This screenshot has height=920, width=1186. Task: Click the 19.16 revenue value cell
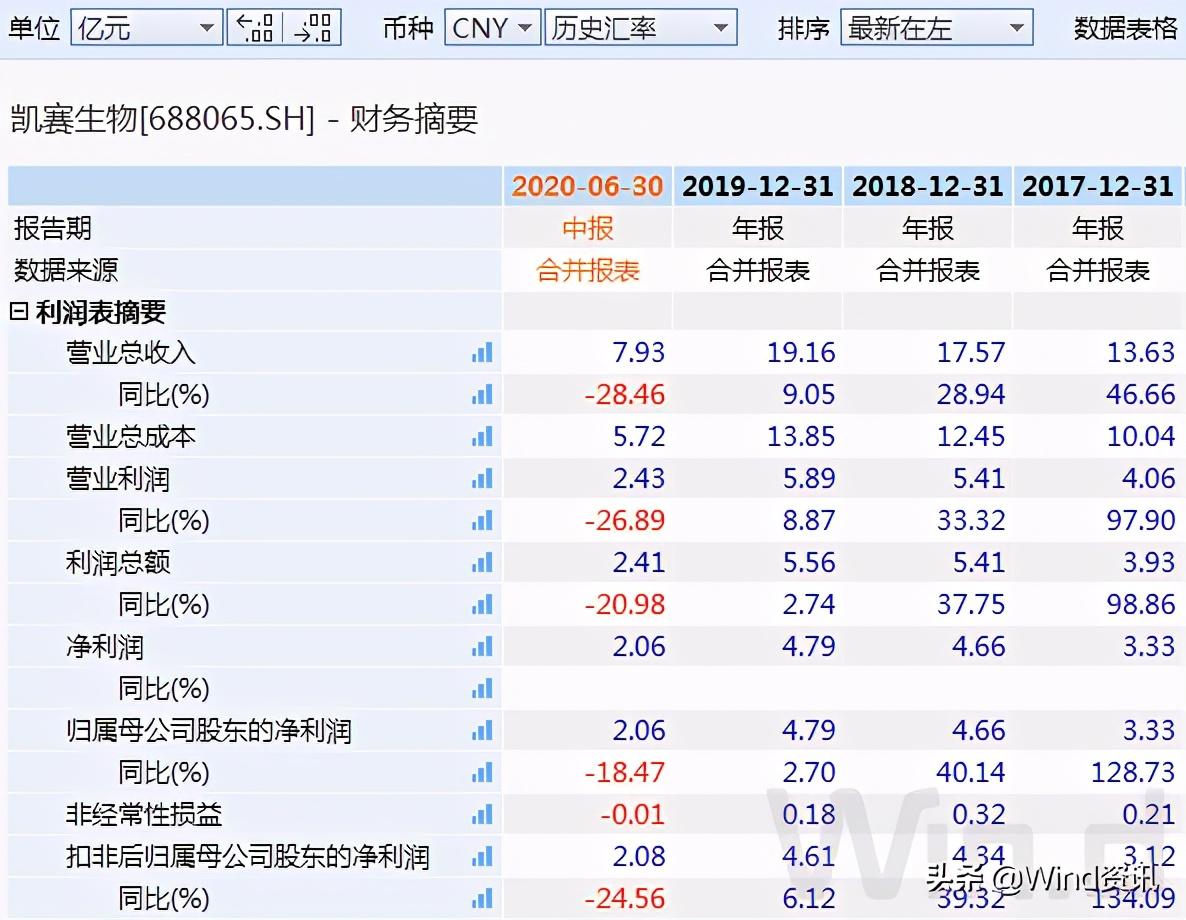pos(758,353)
